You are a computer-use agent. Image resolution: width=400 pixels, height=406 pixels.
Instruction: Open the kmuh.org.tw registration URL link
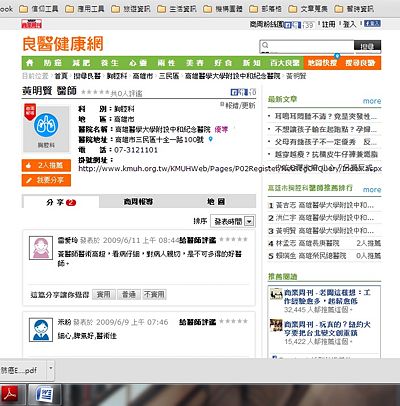point(230,169)
